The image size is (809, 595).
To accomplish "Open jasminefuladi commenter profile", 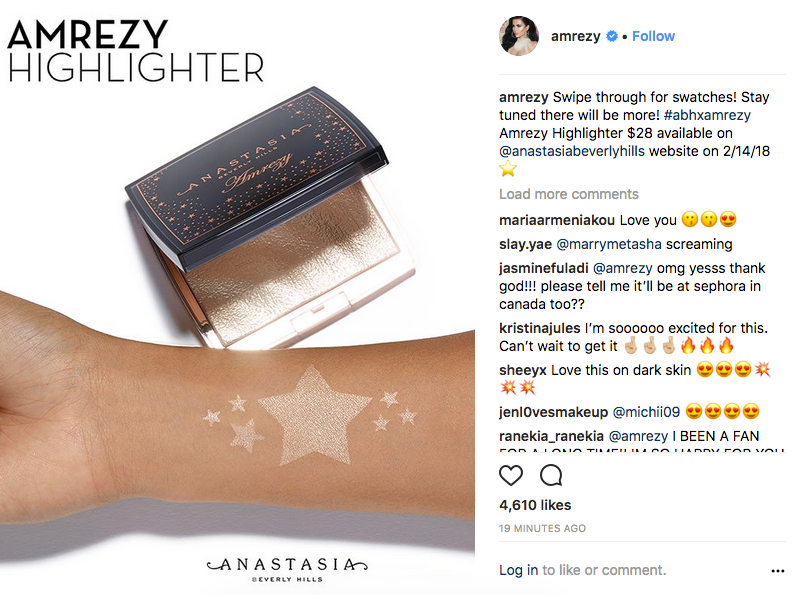I will coord(543,268).
